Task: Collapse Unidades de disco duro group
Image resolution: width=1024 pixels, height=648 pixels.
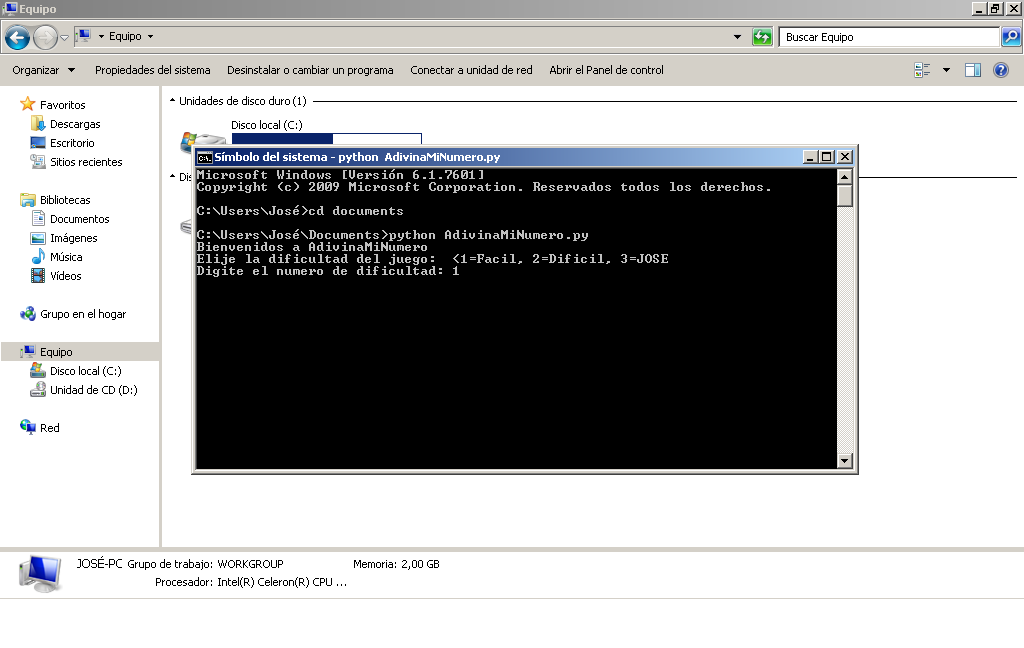Action: coord(172,101)
